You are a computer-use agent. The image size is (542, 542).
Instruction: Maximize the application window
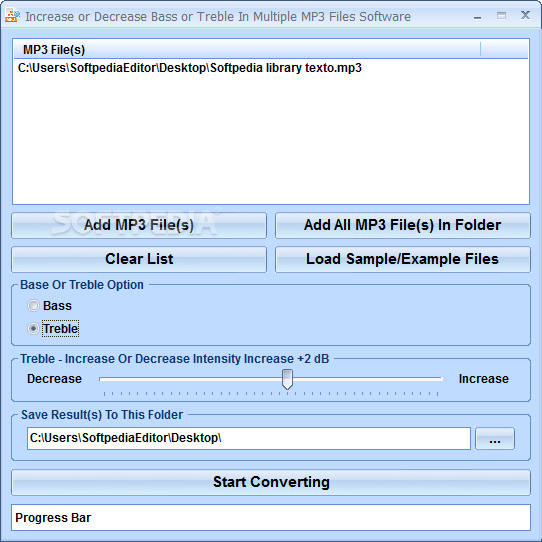(502, 16)
